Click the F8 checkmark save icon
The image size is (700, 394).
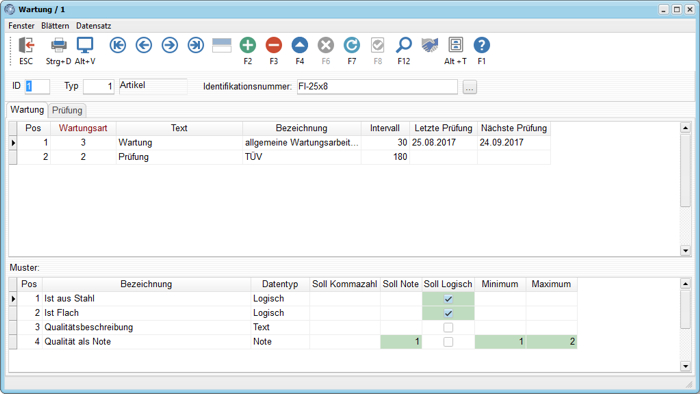378,45
